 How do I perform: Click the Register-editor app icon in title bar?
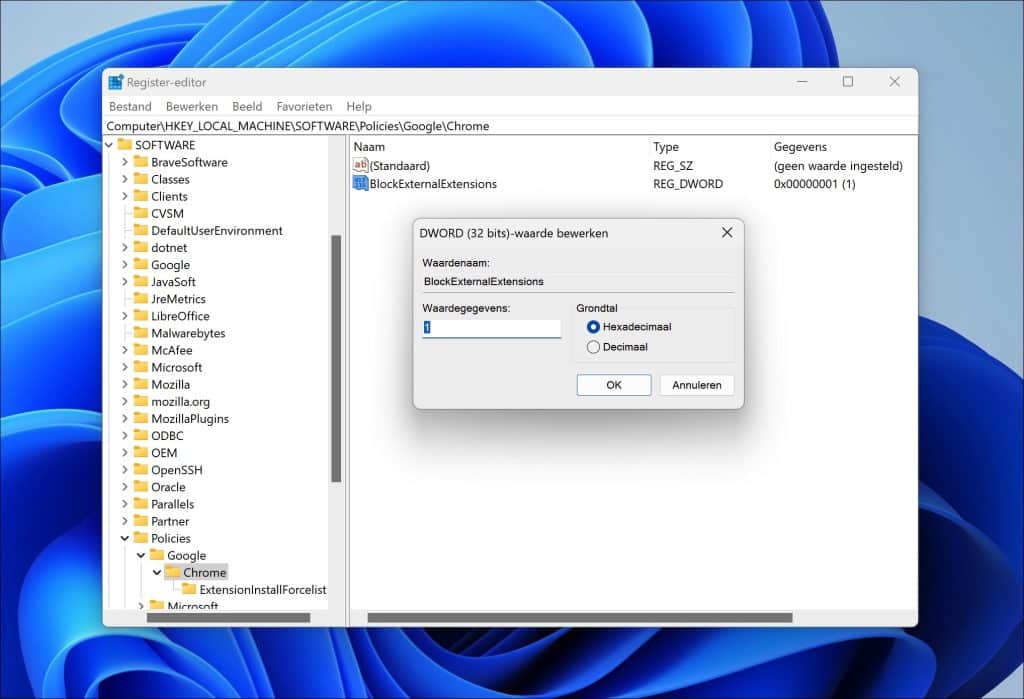[x=116, y=82]
